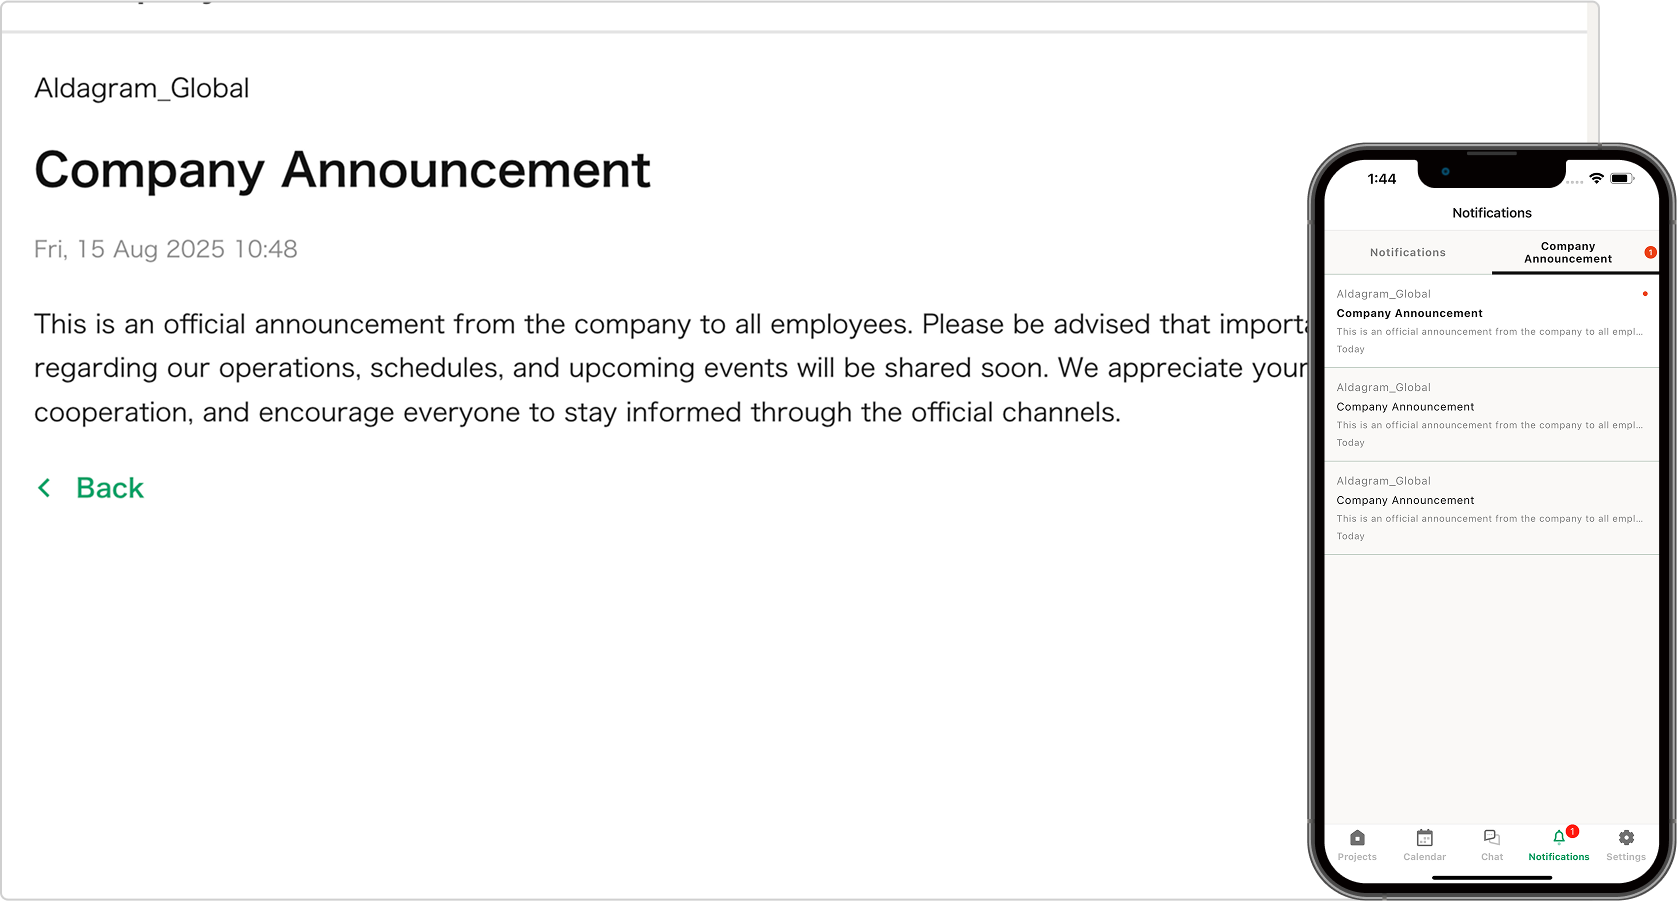Open the third Company Announcement list item
1680x901 pixels.
[x=1490, y=508]
